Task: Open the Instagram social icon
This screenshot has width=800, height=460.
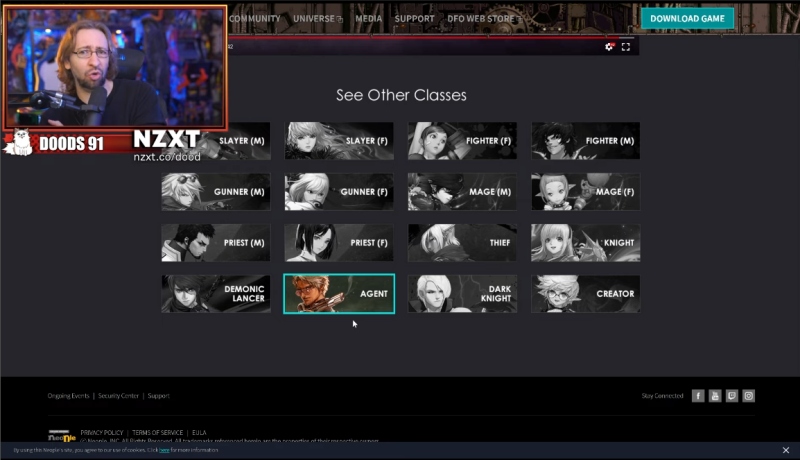Action: [748, 396]
